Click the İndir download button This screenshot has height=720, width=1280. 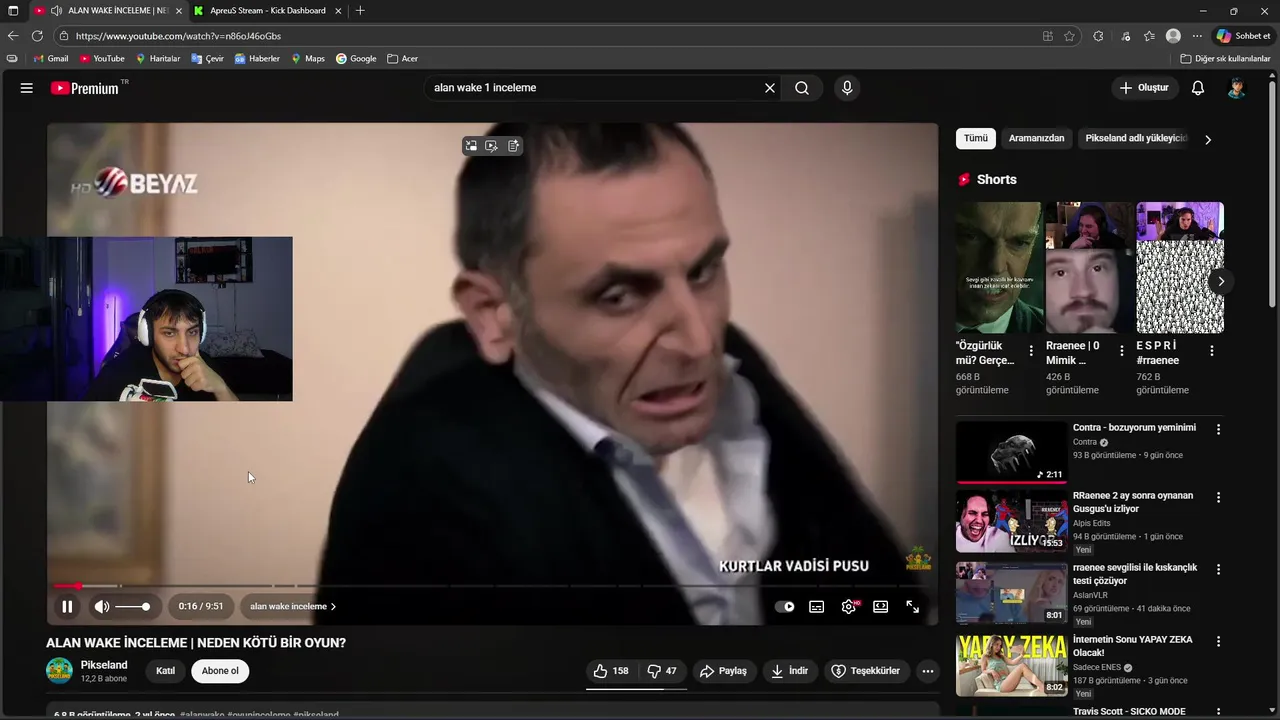click(x=790, y=671)
